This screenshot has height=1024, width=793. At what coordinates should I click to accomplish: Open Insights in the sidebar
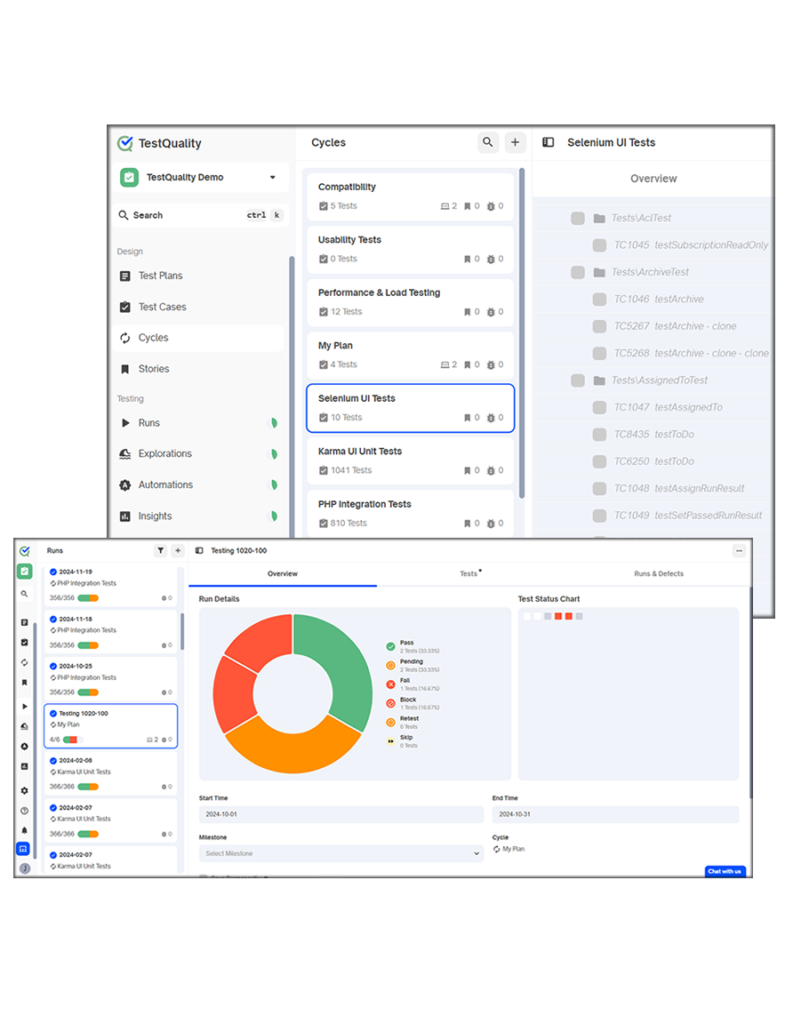coord(155,516)
